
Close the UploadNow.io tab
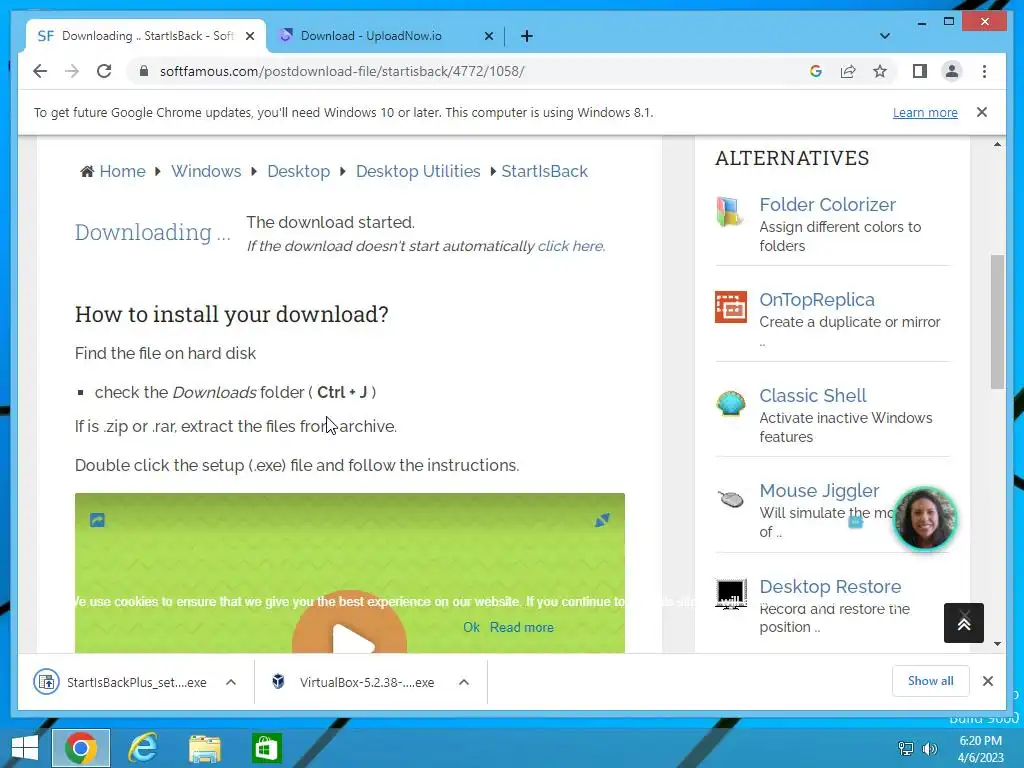(x=488, y=36)
